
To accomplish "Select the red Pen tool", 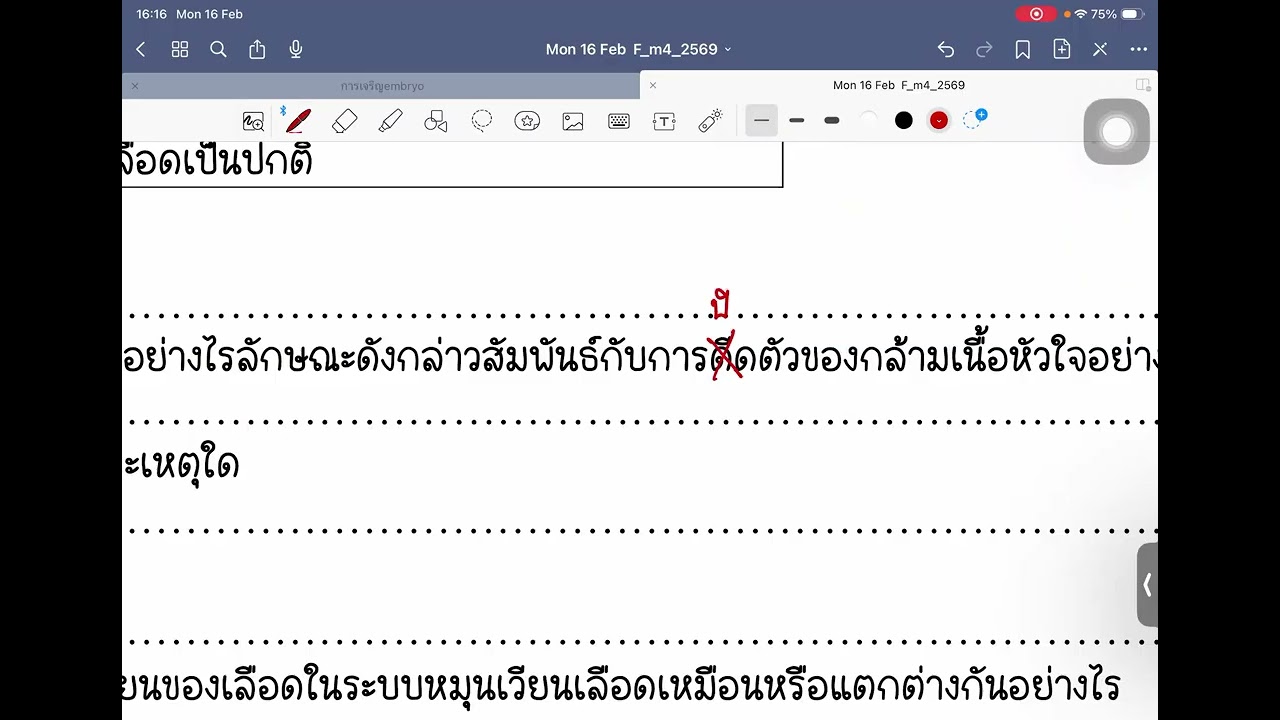I will 297,121.
